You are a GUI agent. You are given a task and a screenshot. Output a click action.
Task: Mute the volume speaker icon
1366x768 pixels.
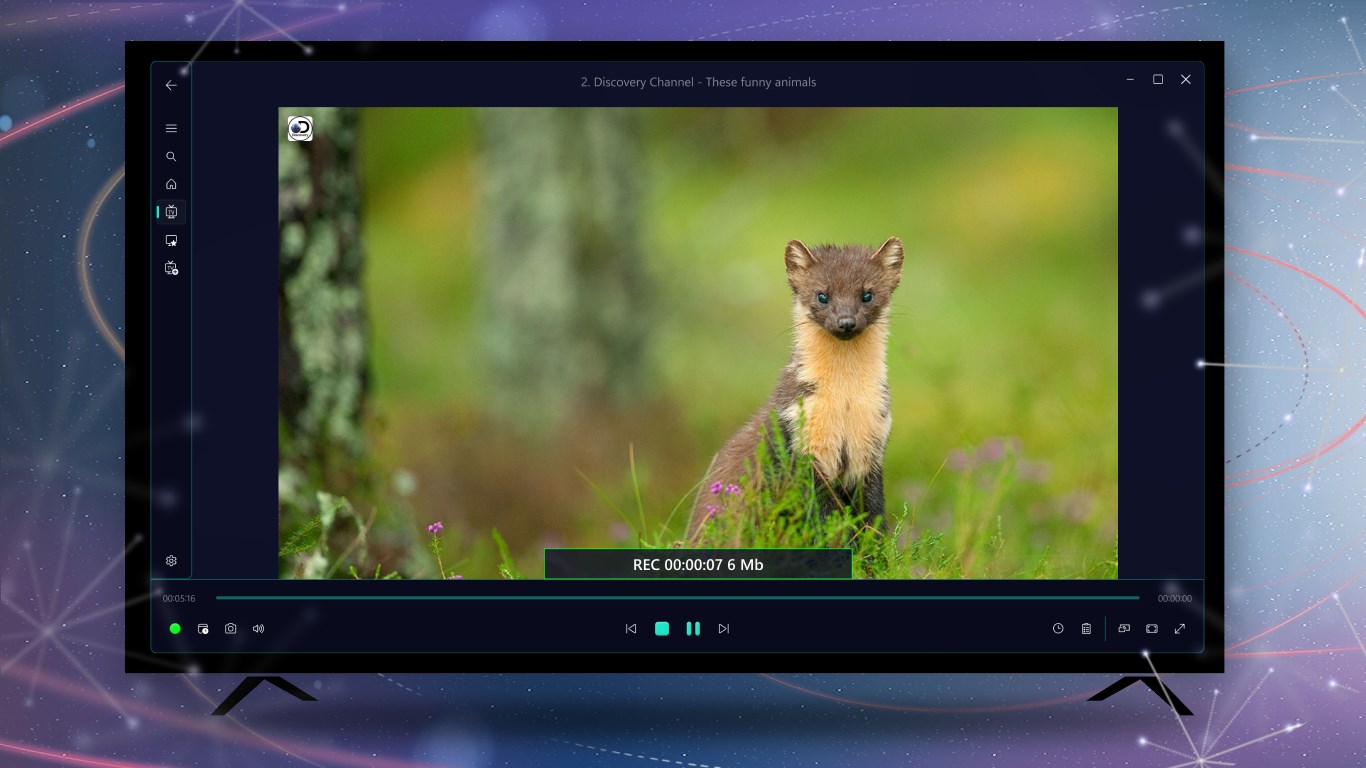259,629
